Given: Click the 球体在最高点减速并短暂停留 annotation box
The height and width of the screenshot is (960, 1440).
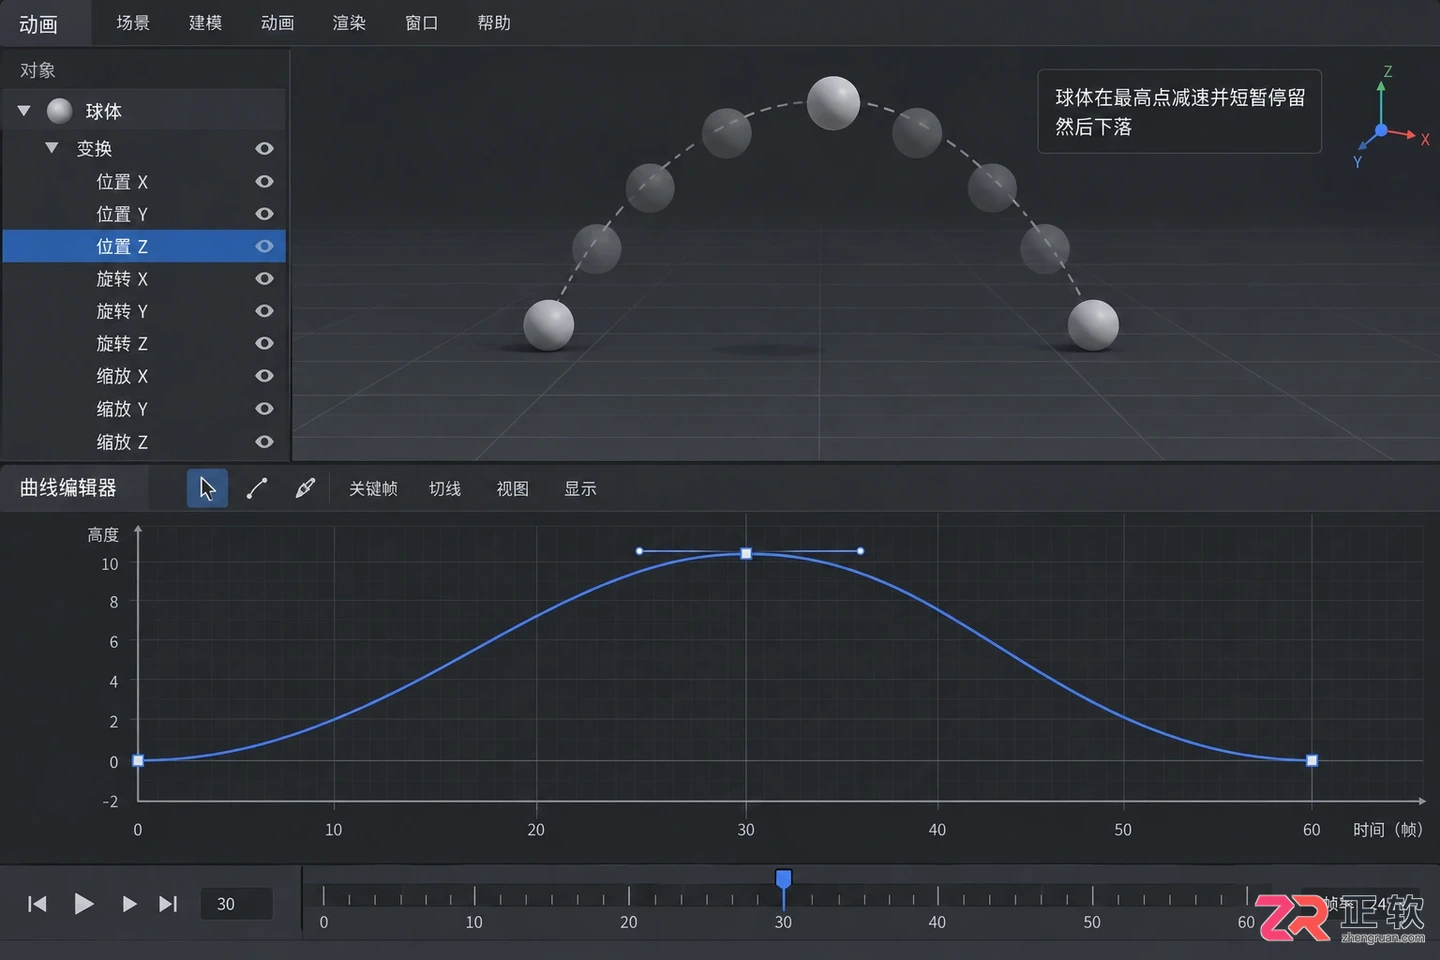Looking at the screenshot, I should coord(1180,111).
